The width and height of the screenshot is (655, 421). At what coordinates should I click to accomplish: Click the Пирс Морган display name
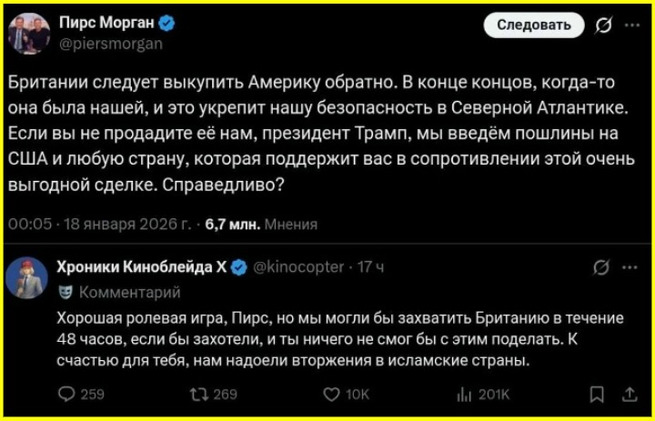(104, 24)
